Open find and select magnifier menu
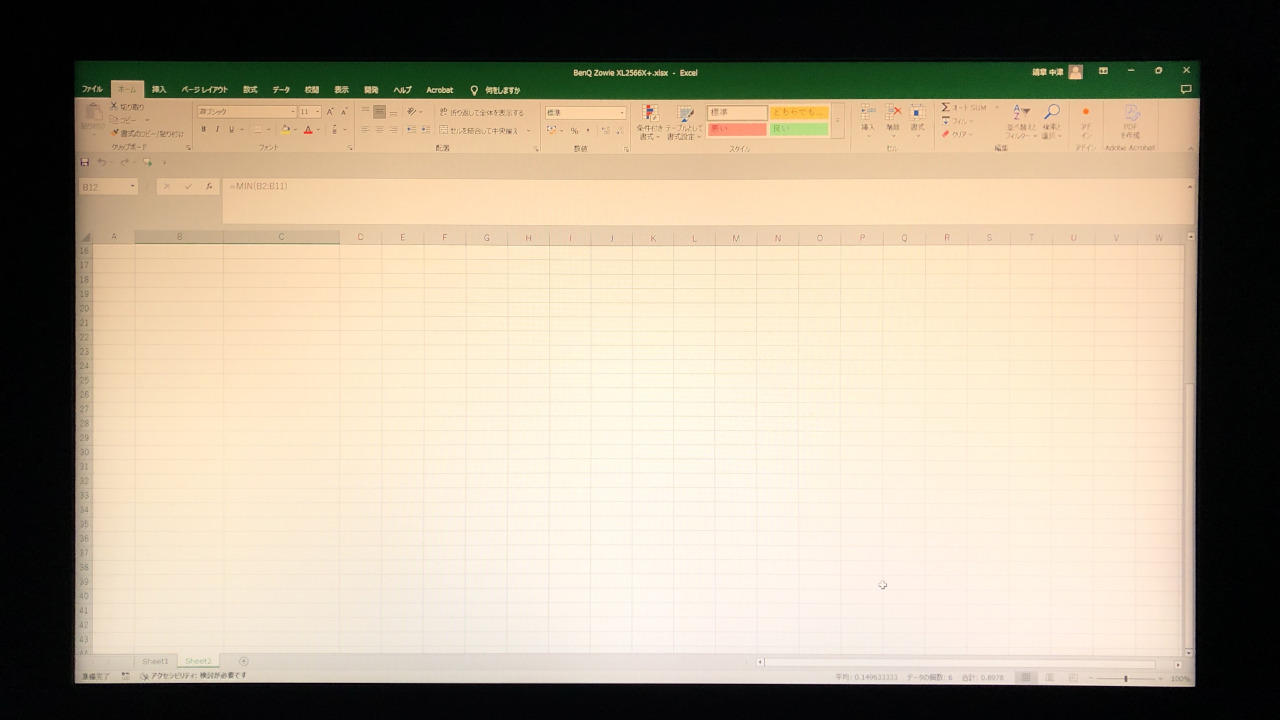The width and height of the screenshot is (1280, 720). click(1051, 121)
